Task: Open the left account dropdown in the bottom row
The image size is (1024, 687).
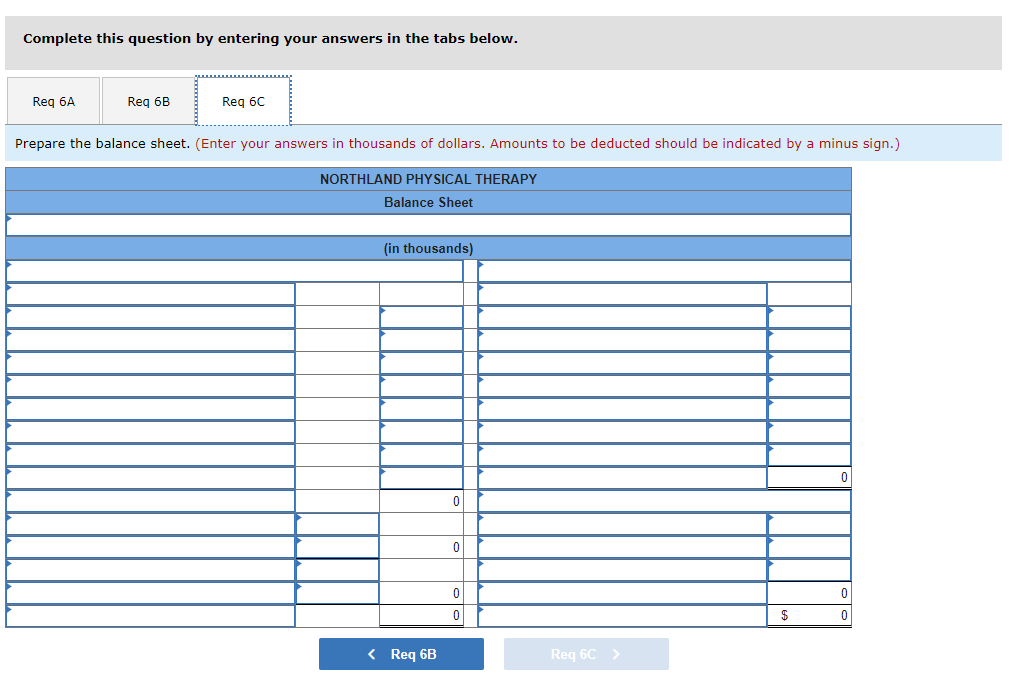Action: 151,616
